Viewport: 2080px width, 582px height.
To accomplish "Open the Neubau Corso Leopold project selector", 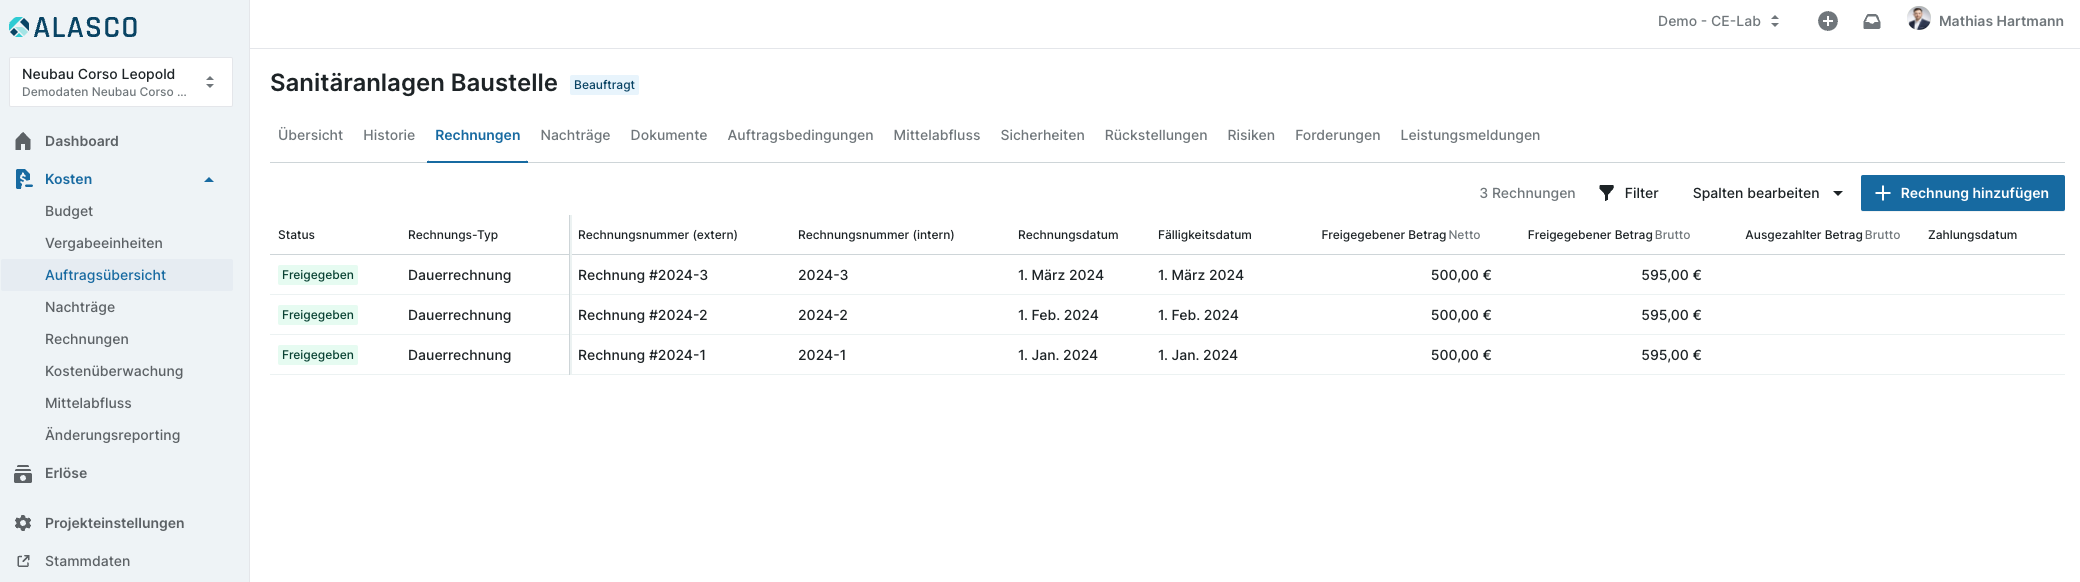I will click(120, 82).
